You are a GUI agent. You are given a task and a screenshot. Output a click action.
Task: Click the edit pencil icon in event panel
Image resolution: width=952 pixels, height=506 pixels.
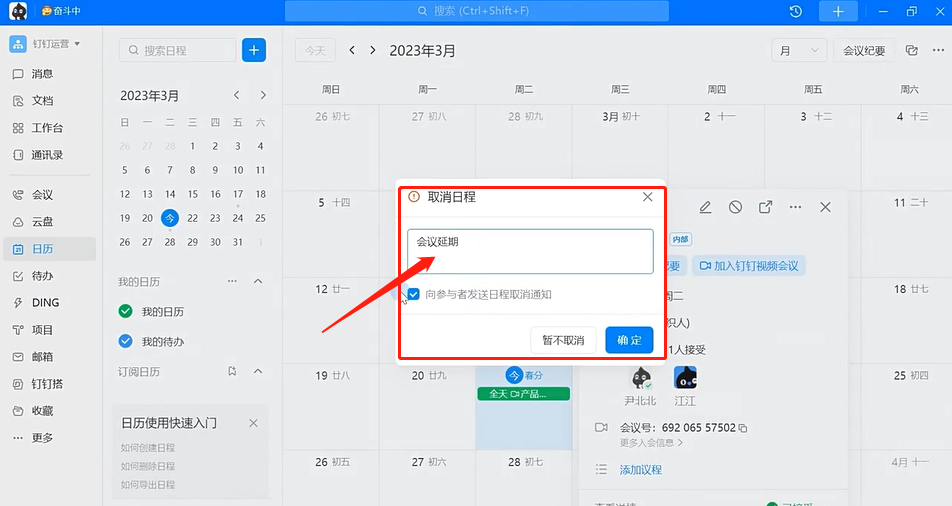coord(705,207)
